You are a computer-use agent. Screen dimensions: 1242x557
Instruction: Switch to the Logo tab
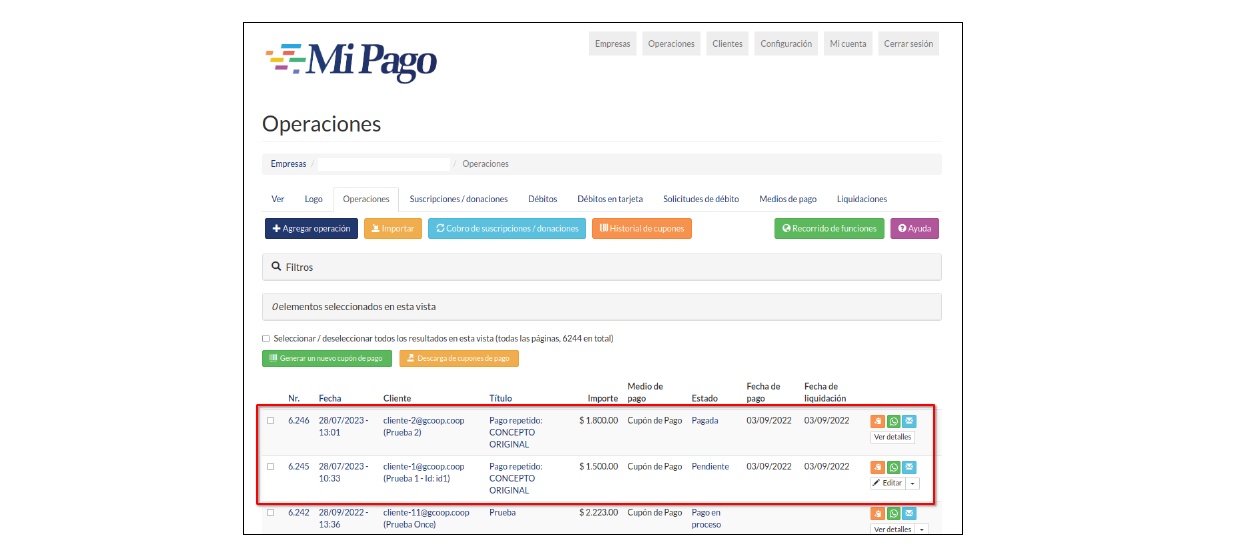(x=313, y=199)
